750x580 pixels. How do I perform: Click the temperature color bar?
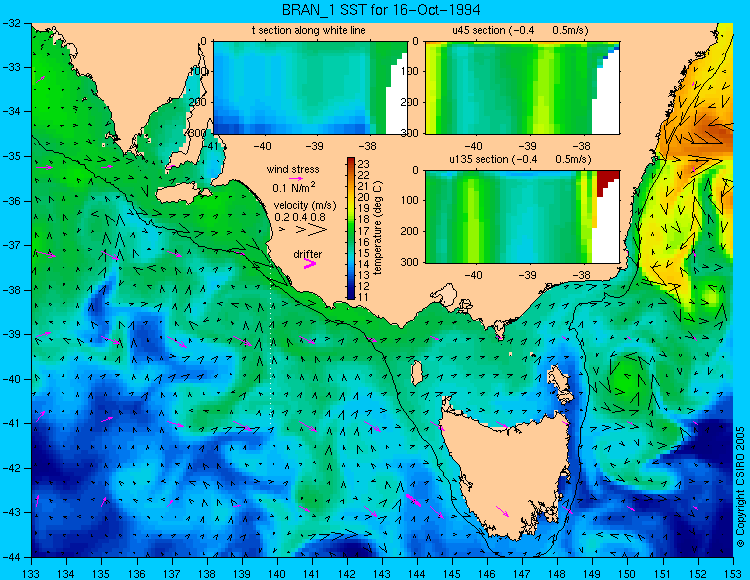click(351, 229)
